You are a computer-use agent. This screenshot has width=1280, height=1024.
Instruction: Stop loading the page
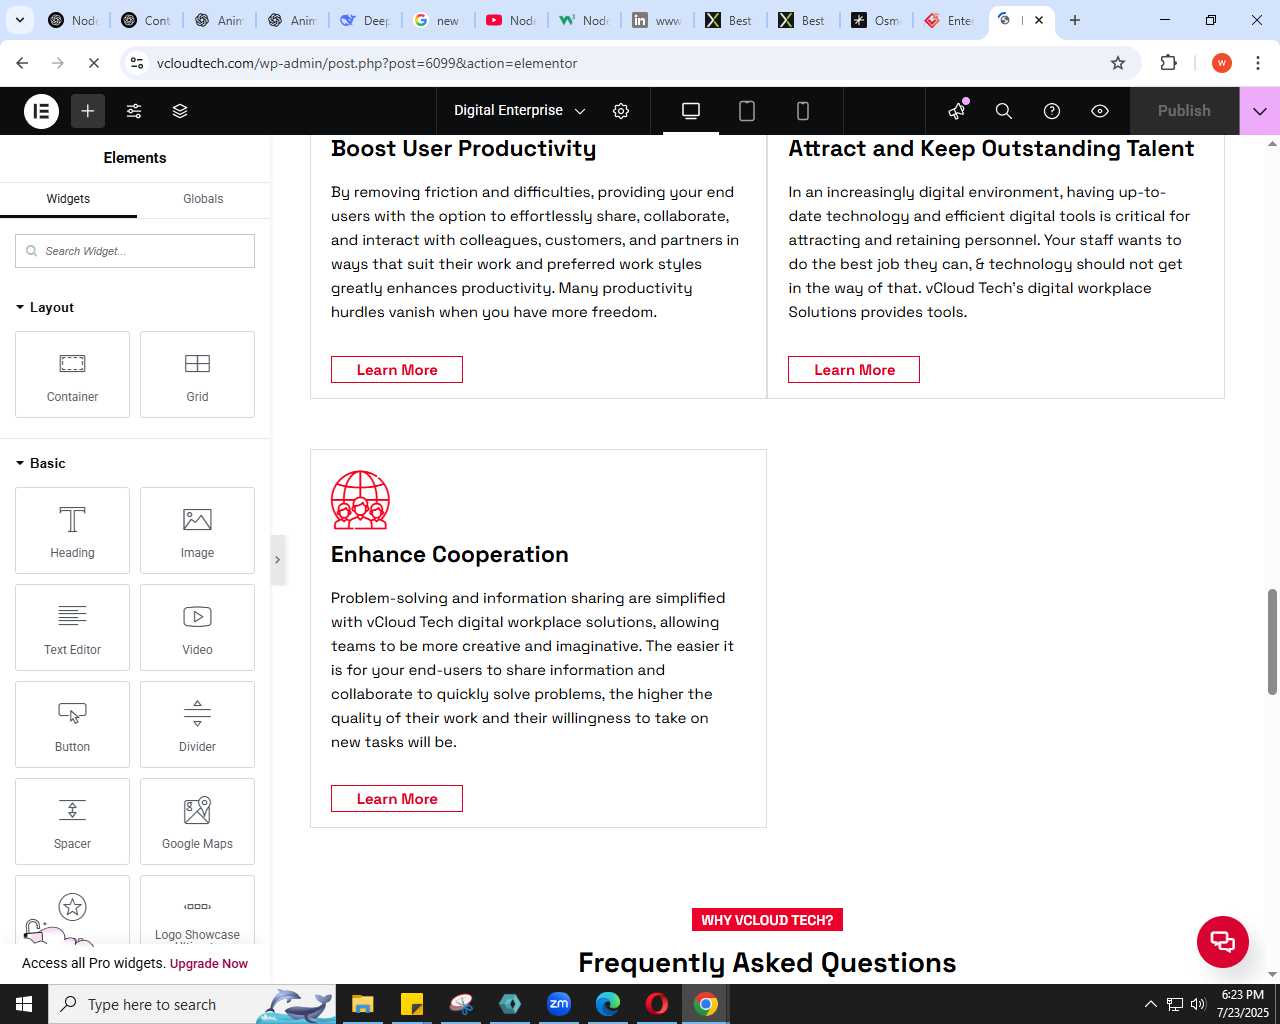[93, 63]
